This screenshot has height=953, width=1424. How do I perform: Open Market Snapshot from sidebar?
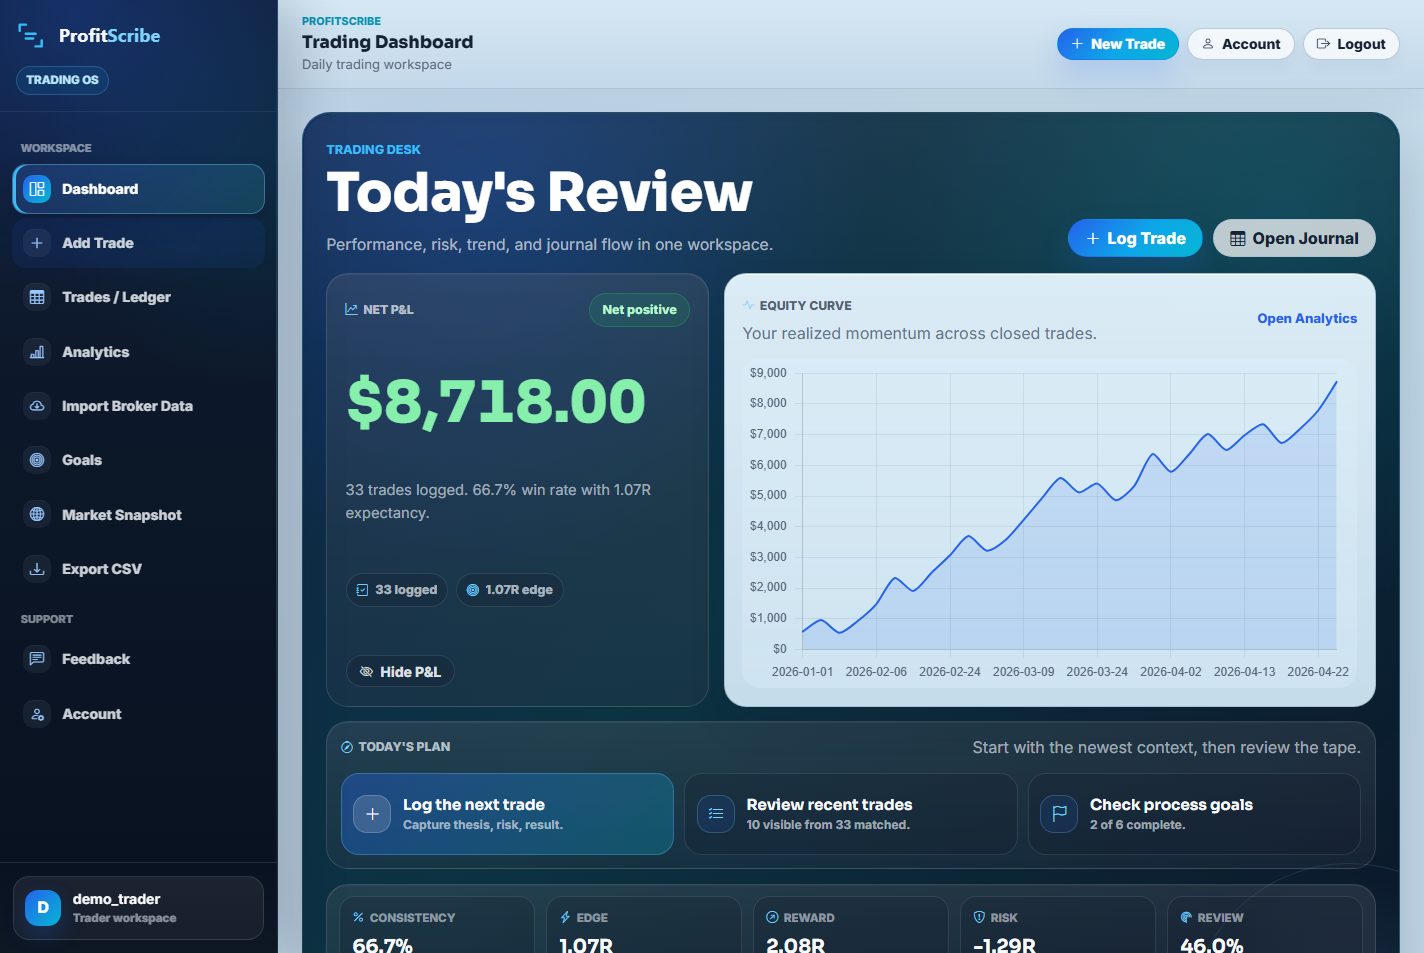click(138, 514)
